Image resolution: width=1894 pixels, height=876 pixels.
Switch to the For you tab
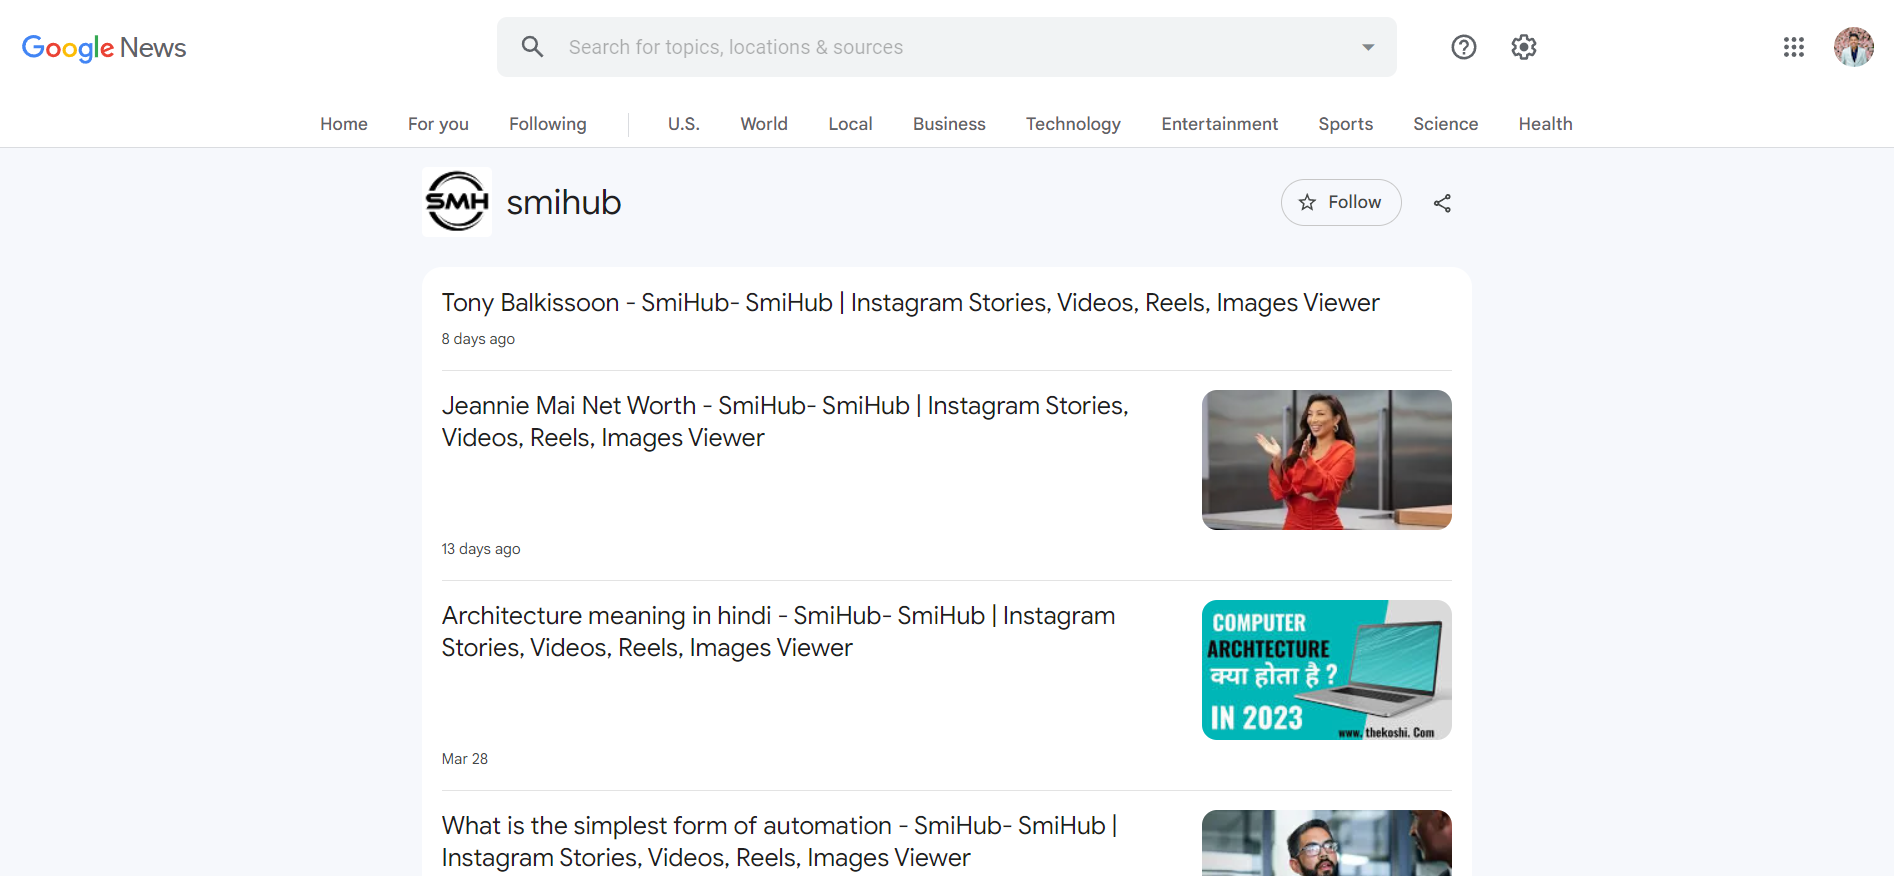[438, 124]
